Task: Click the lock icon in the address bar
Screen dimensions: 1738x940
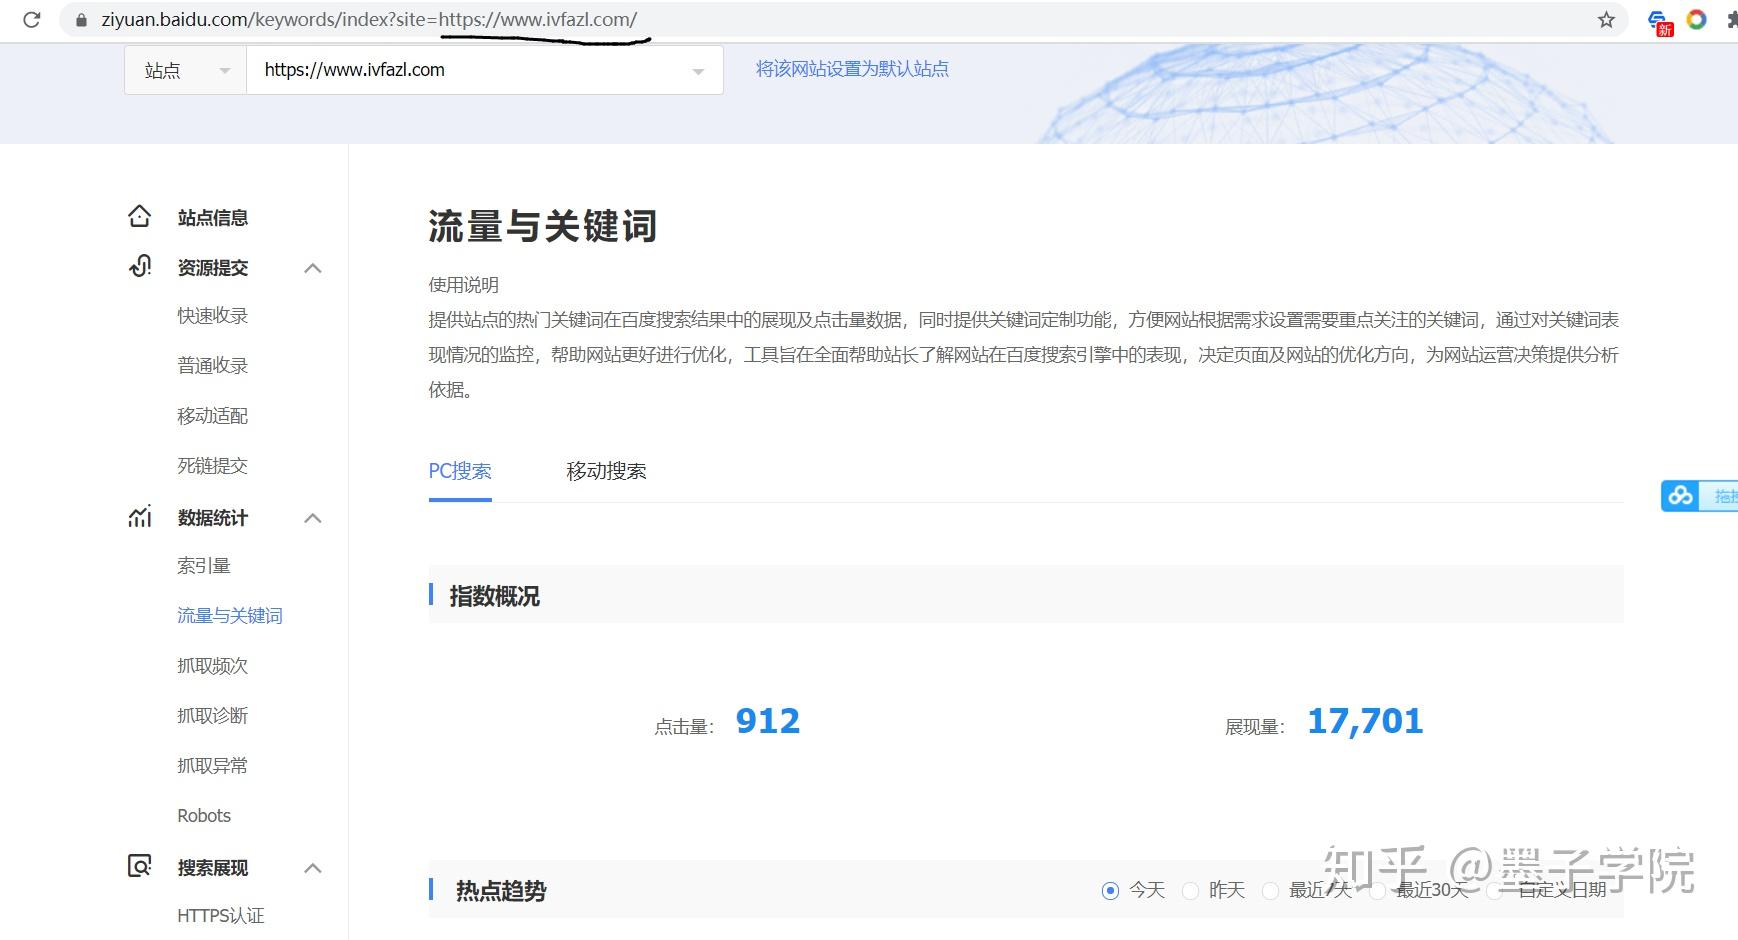Action: [82, 20]
